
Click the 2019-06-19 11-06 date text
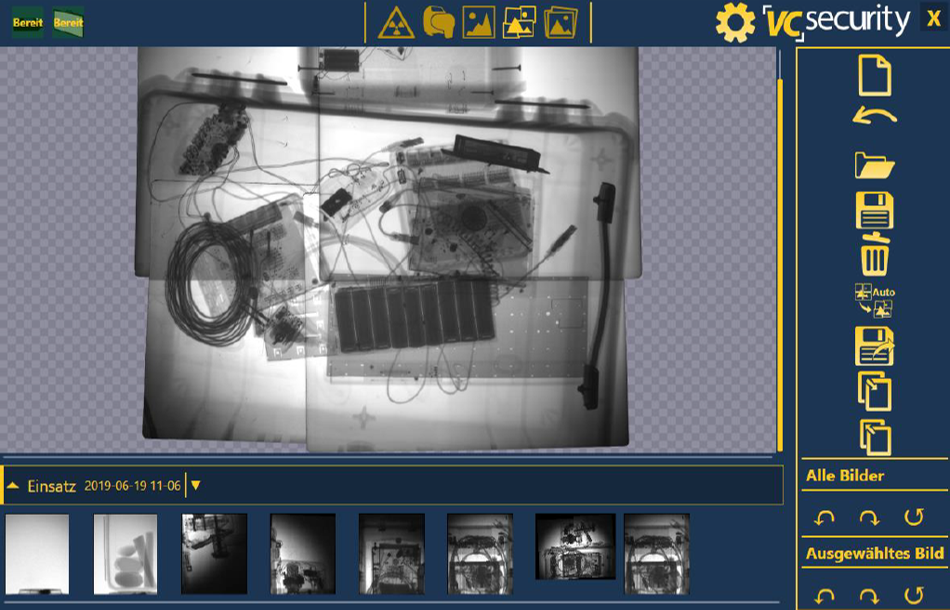click(132, 486)
